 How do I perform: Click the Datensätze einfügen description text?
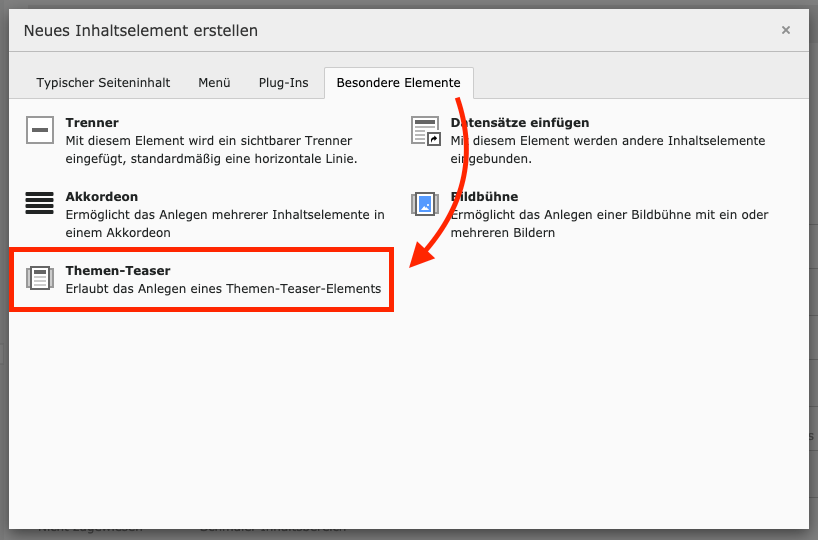(x=607, y=150)
